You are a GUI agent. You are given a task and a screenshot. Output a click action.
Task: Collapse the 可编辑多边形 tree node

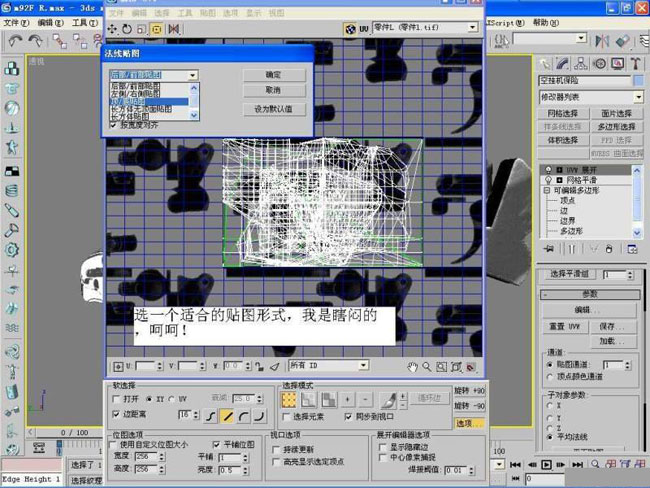point(547,190)
